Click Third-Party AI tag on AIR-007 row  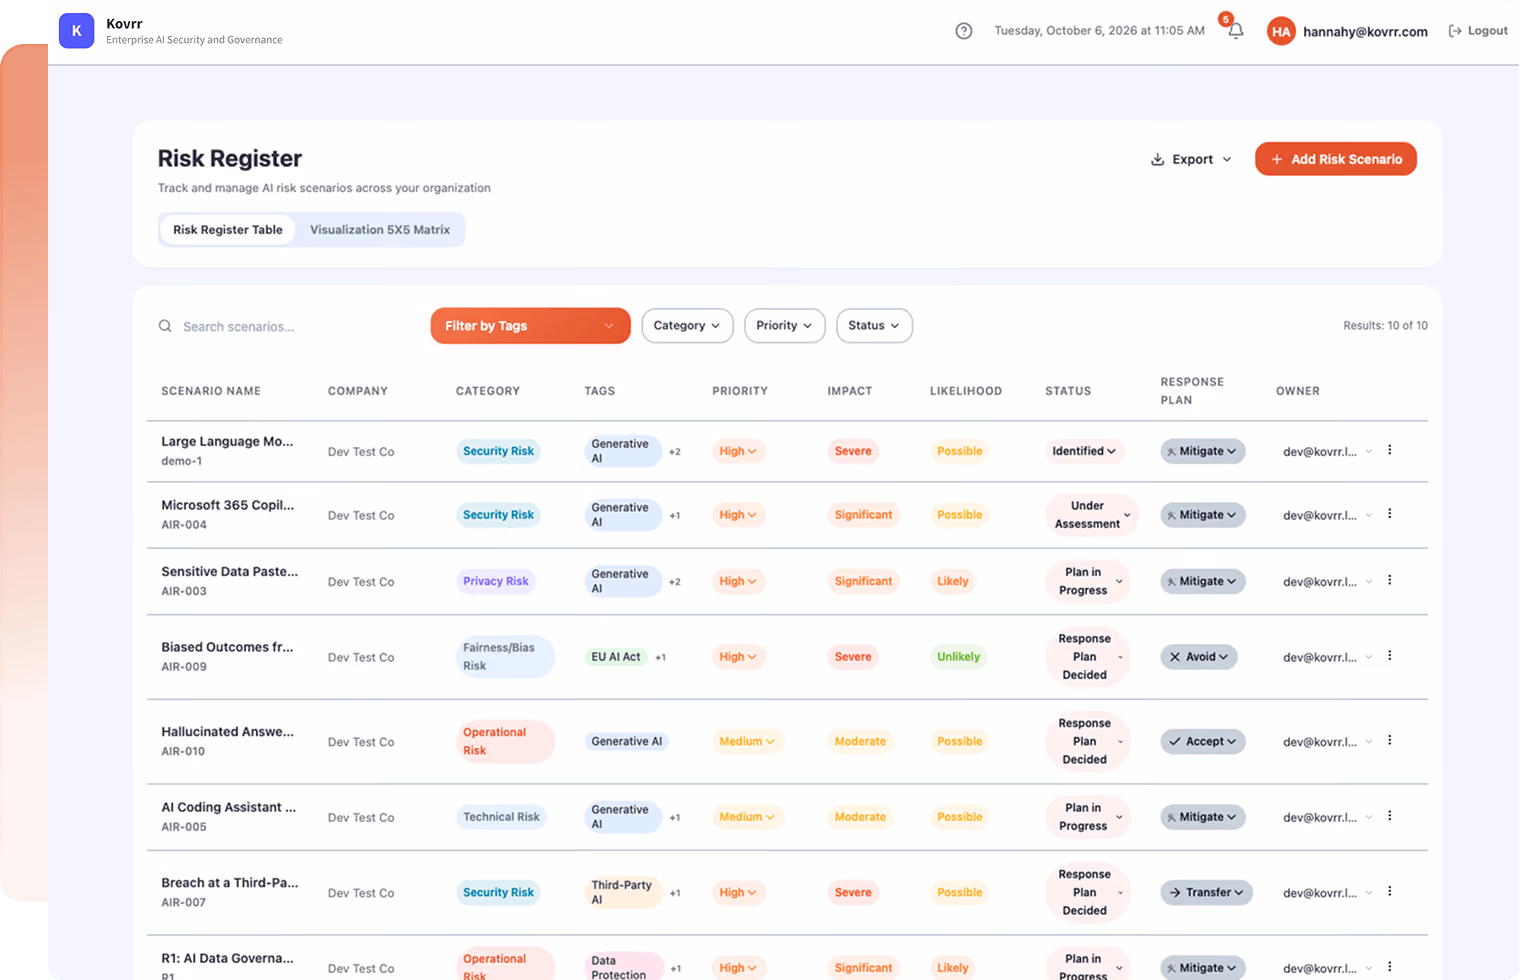623,892
